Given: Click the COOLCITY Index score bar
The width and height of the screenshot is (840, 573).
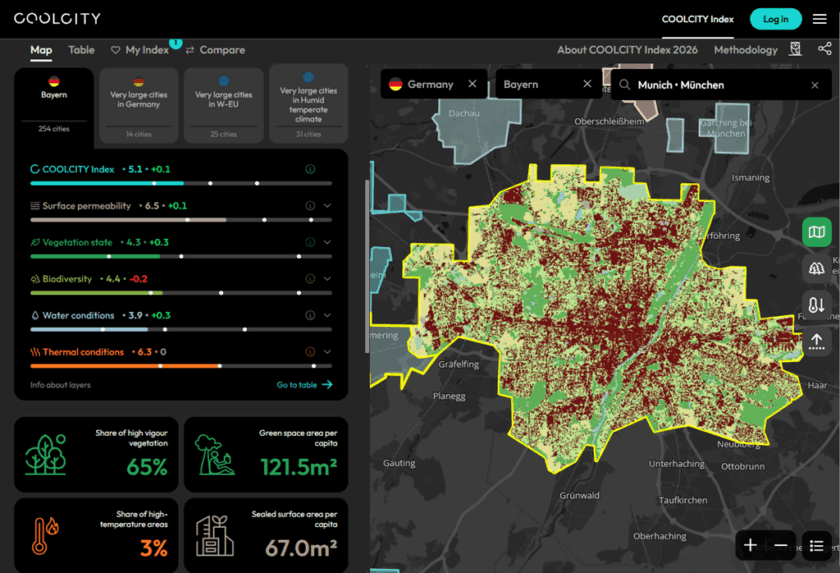Looking at the screenshot, I should pos(181,183).
